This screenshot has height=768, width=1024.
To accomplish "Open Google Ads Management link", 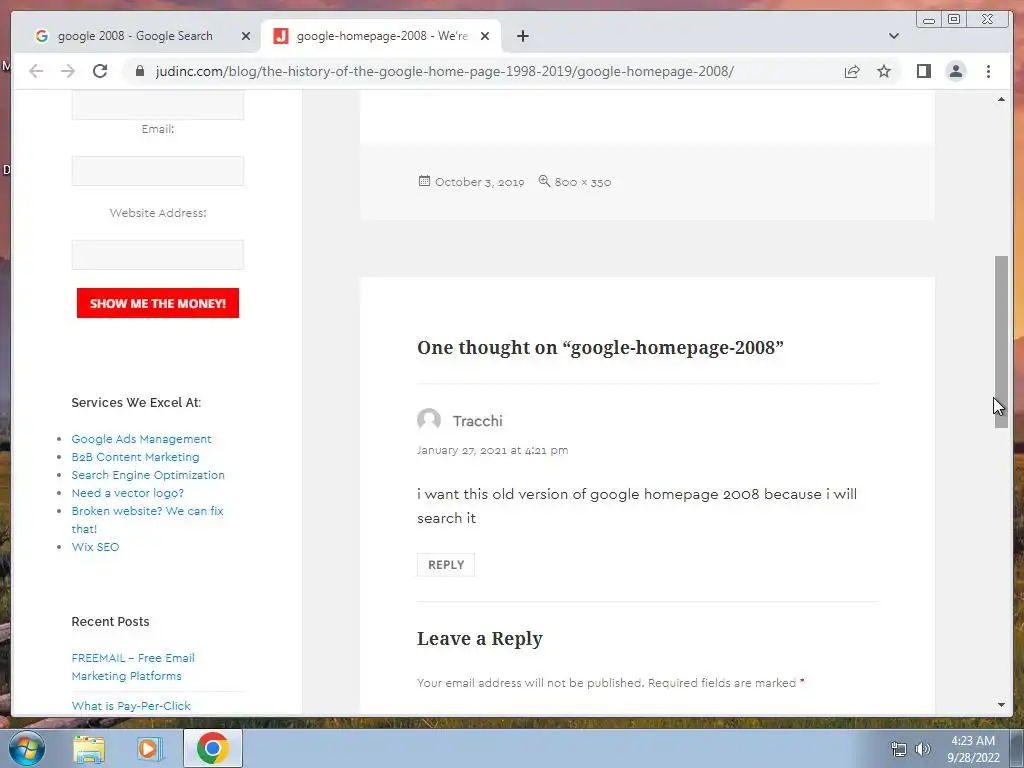I will 141,439.
